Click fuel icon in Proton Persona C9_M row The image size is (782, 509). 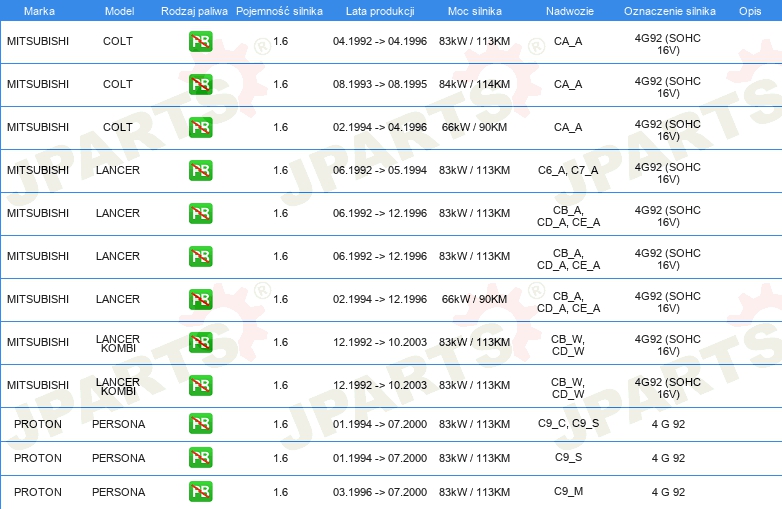(x=200, y=492)
